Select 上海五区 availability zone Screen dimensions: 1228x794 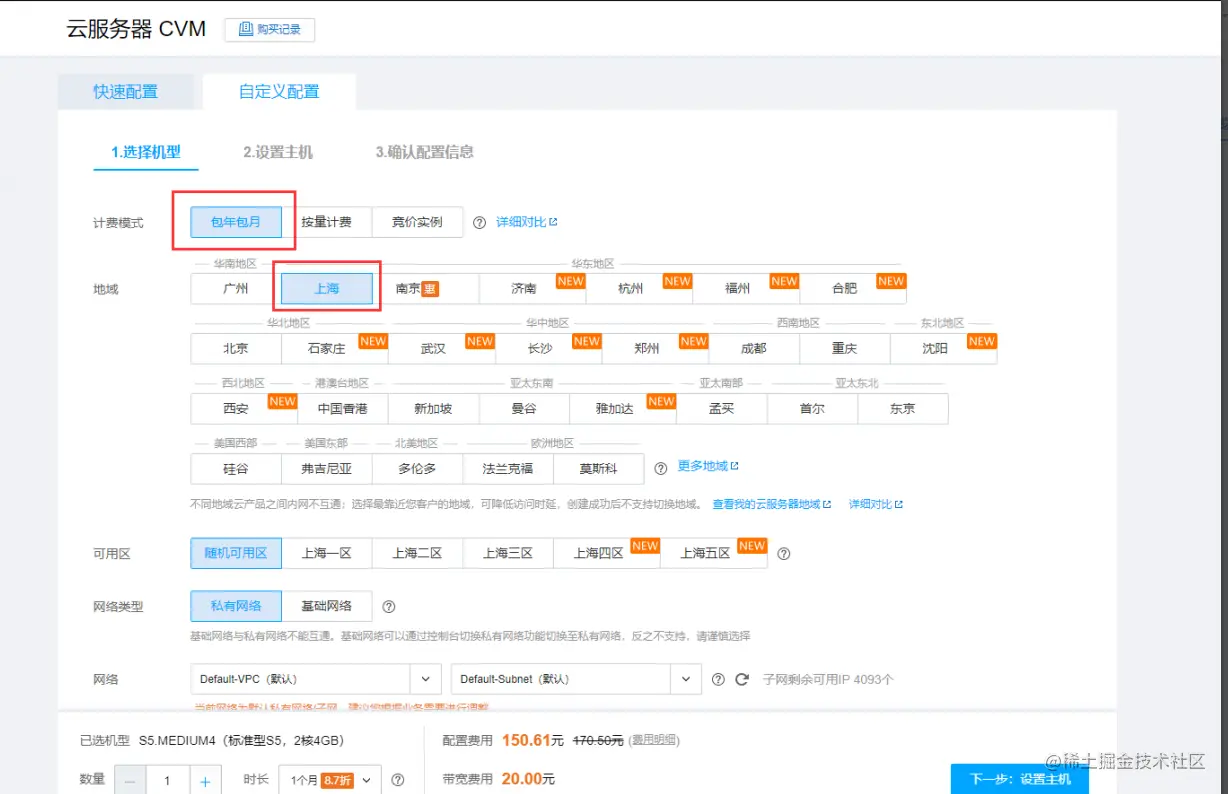pos(713,553)
